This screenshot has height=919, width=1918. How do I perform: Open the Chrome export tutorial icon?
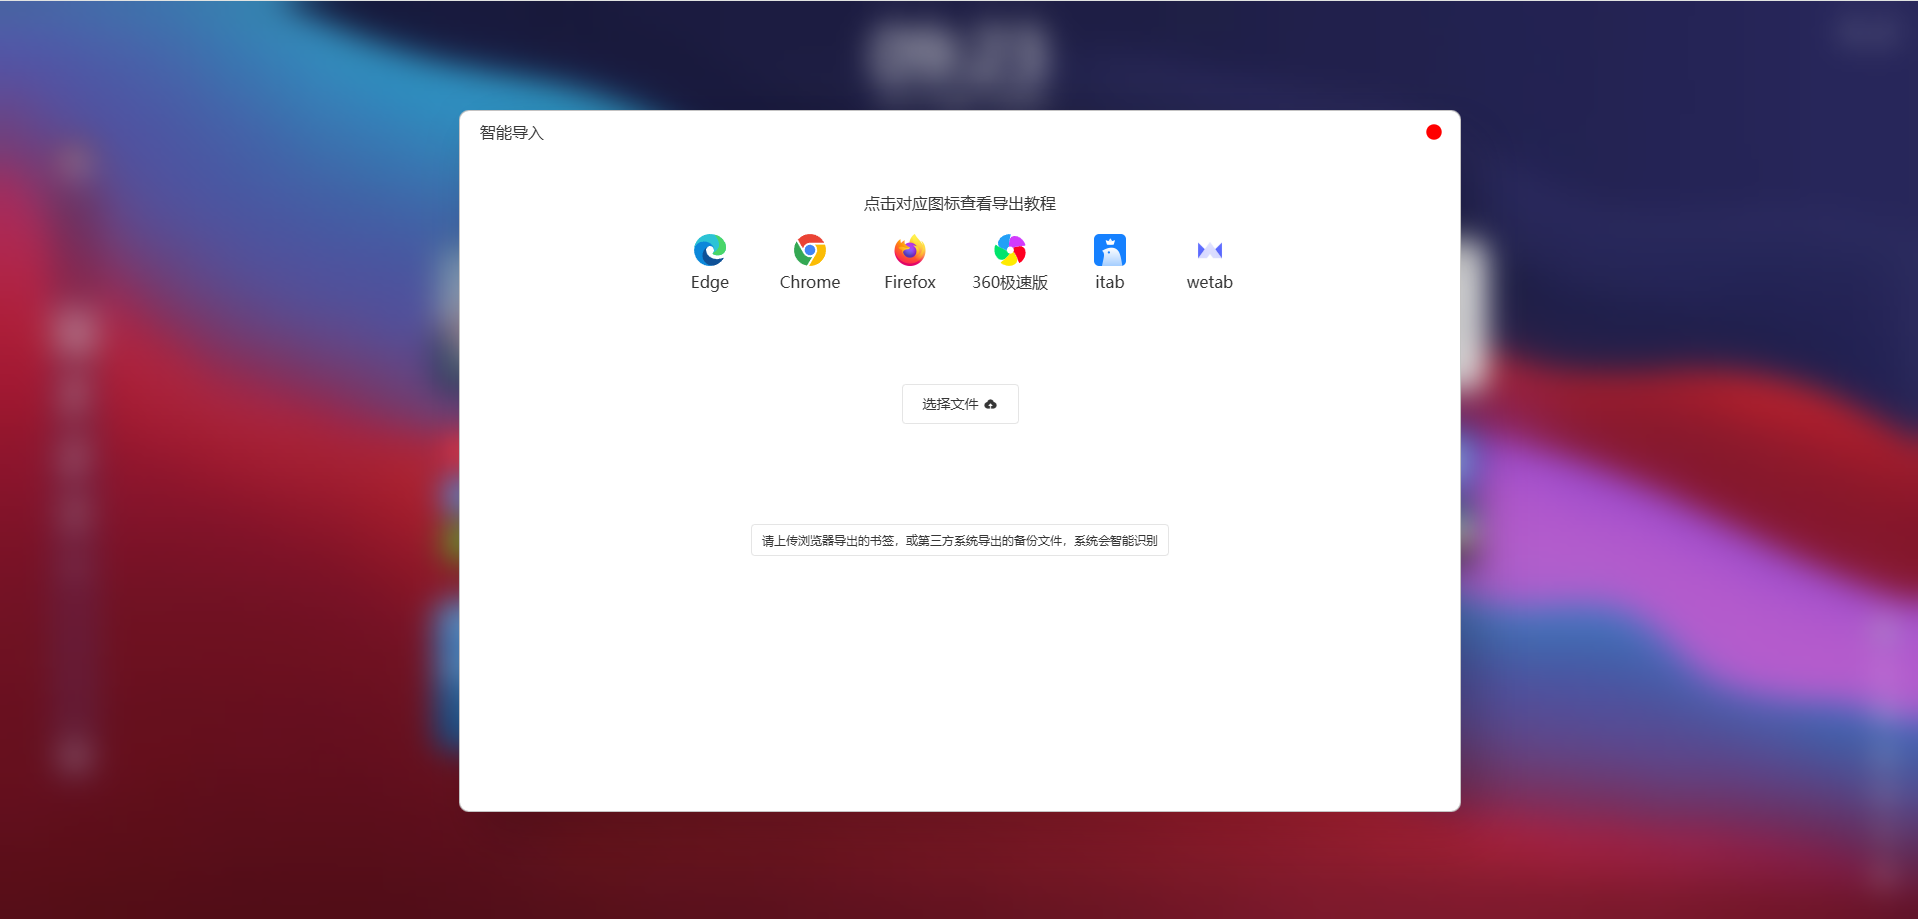tap(810, 250)
